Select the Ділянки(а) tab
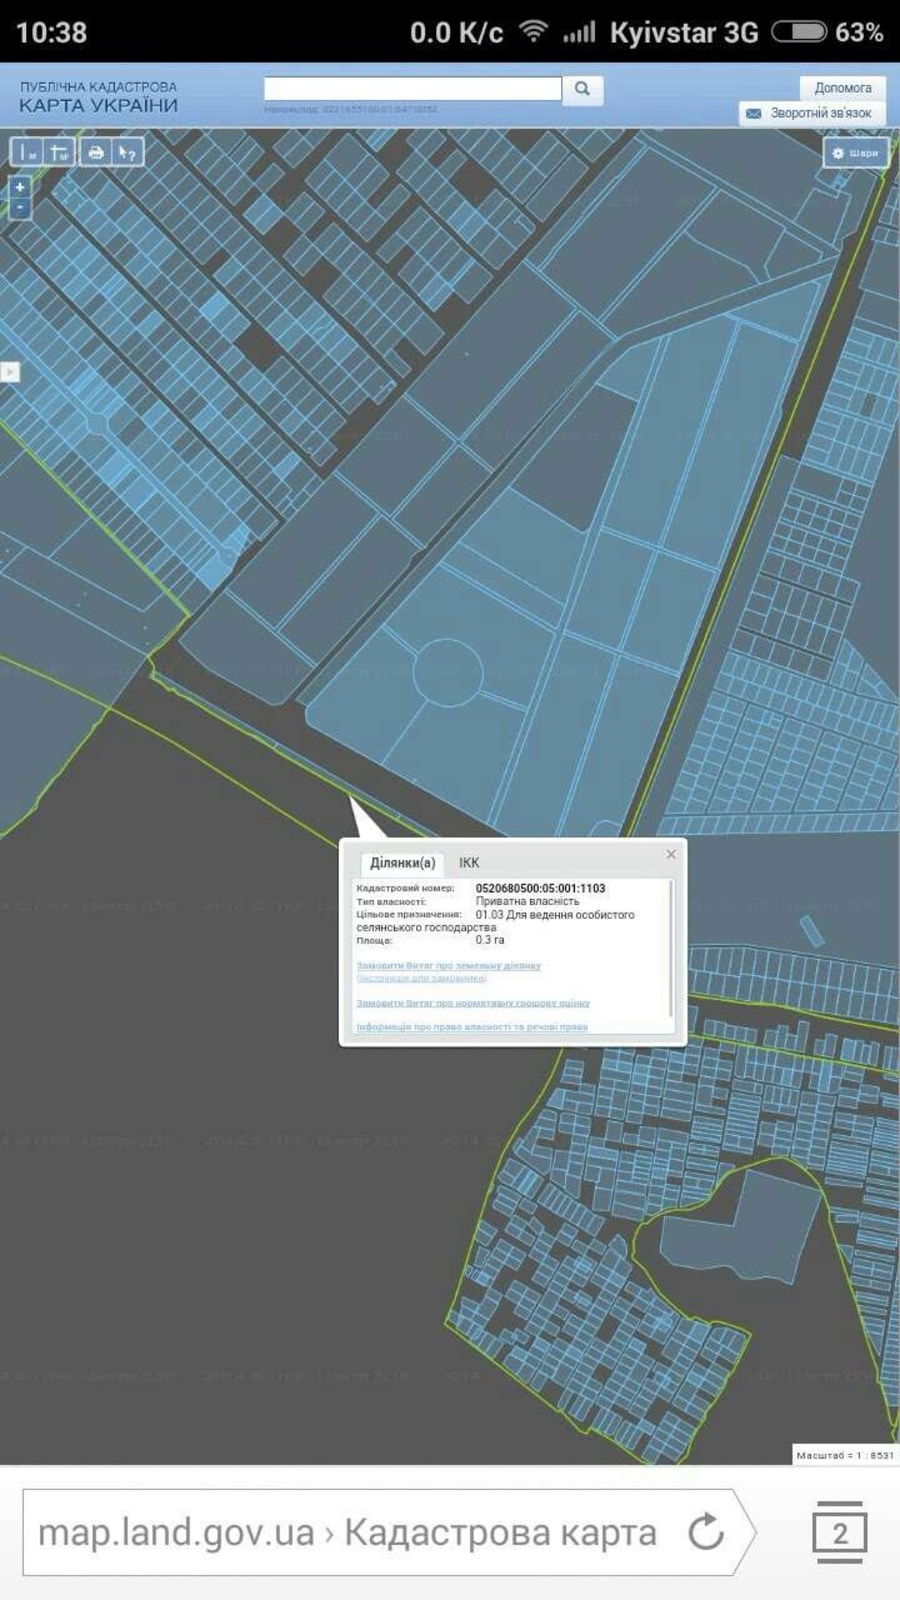900x1600 pixels. [402, 862]
